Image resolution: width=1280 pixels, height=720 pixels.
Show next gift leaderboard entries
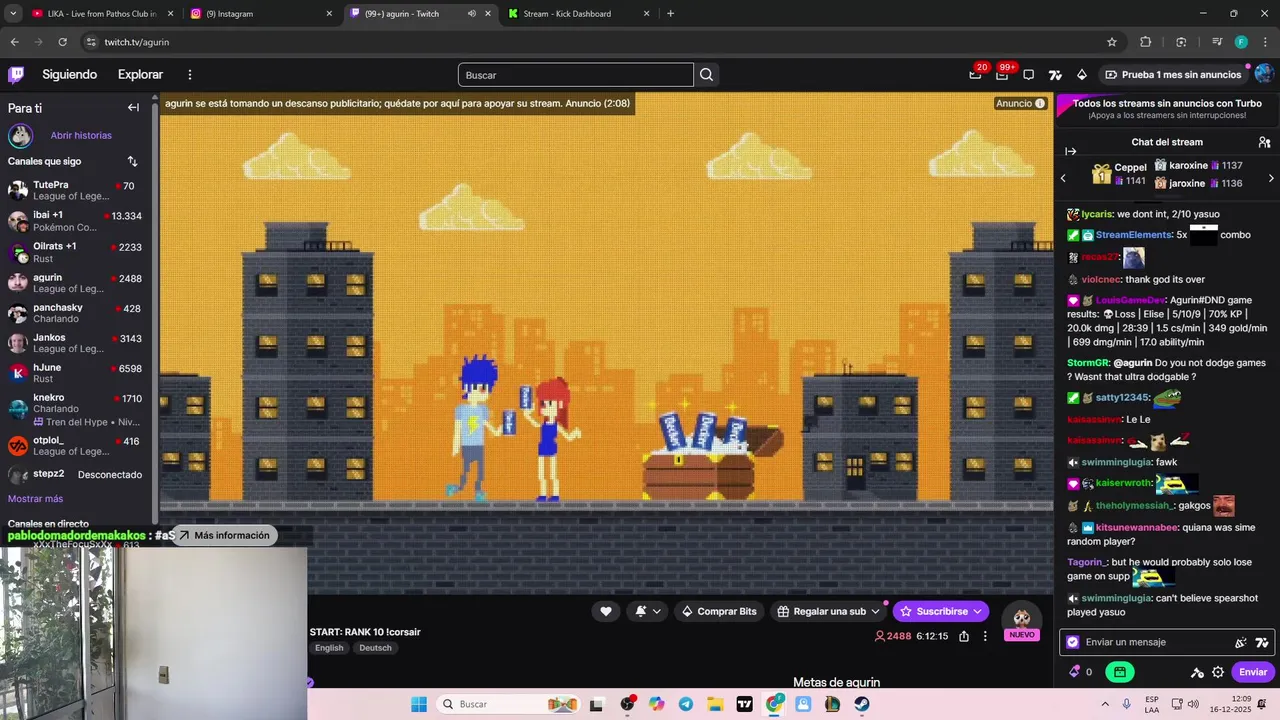tap(1271, 178)
